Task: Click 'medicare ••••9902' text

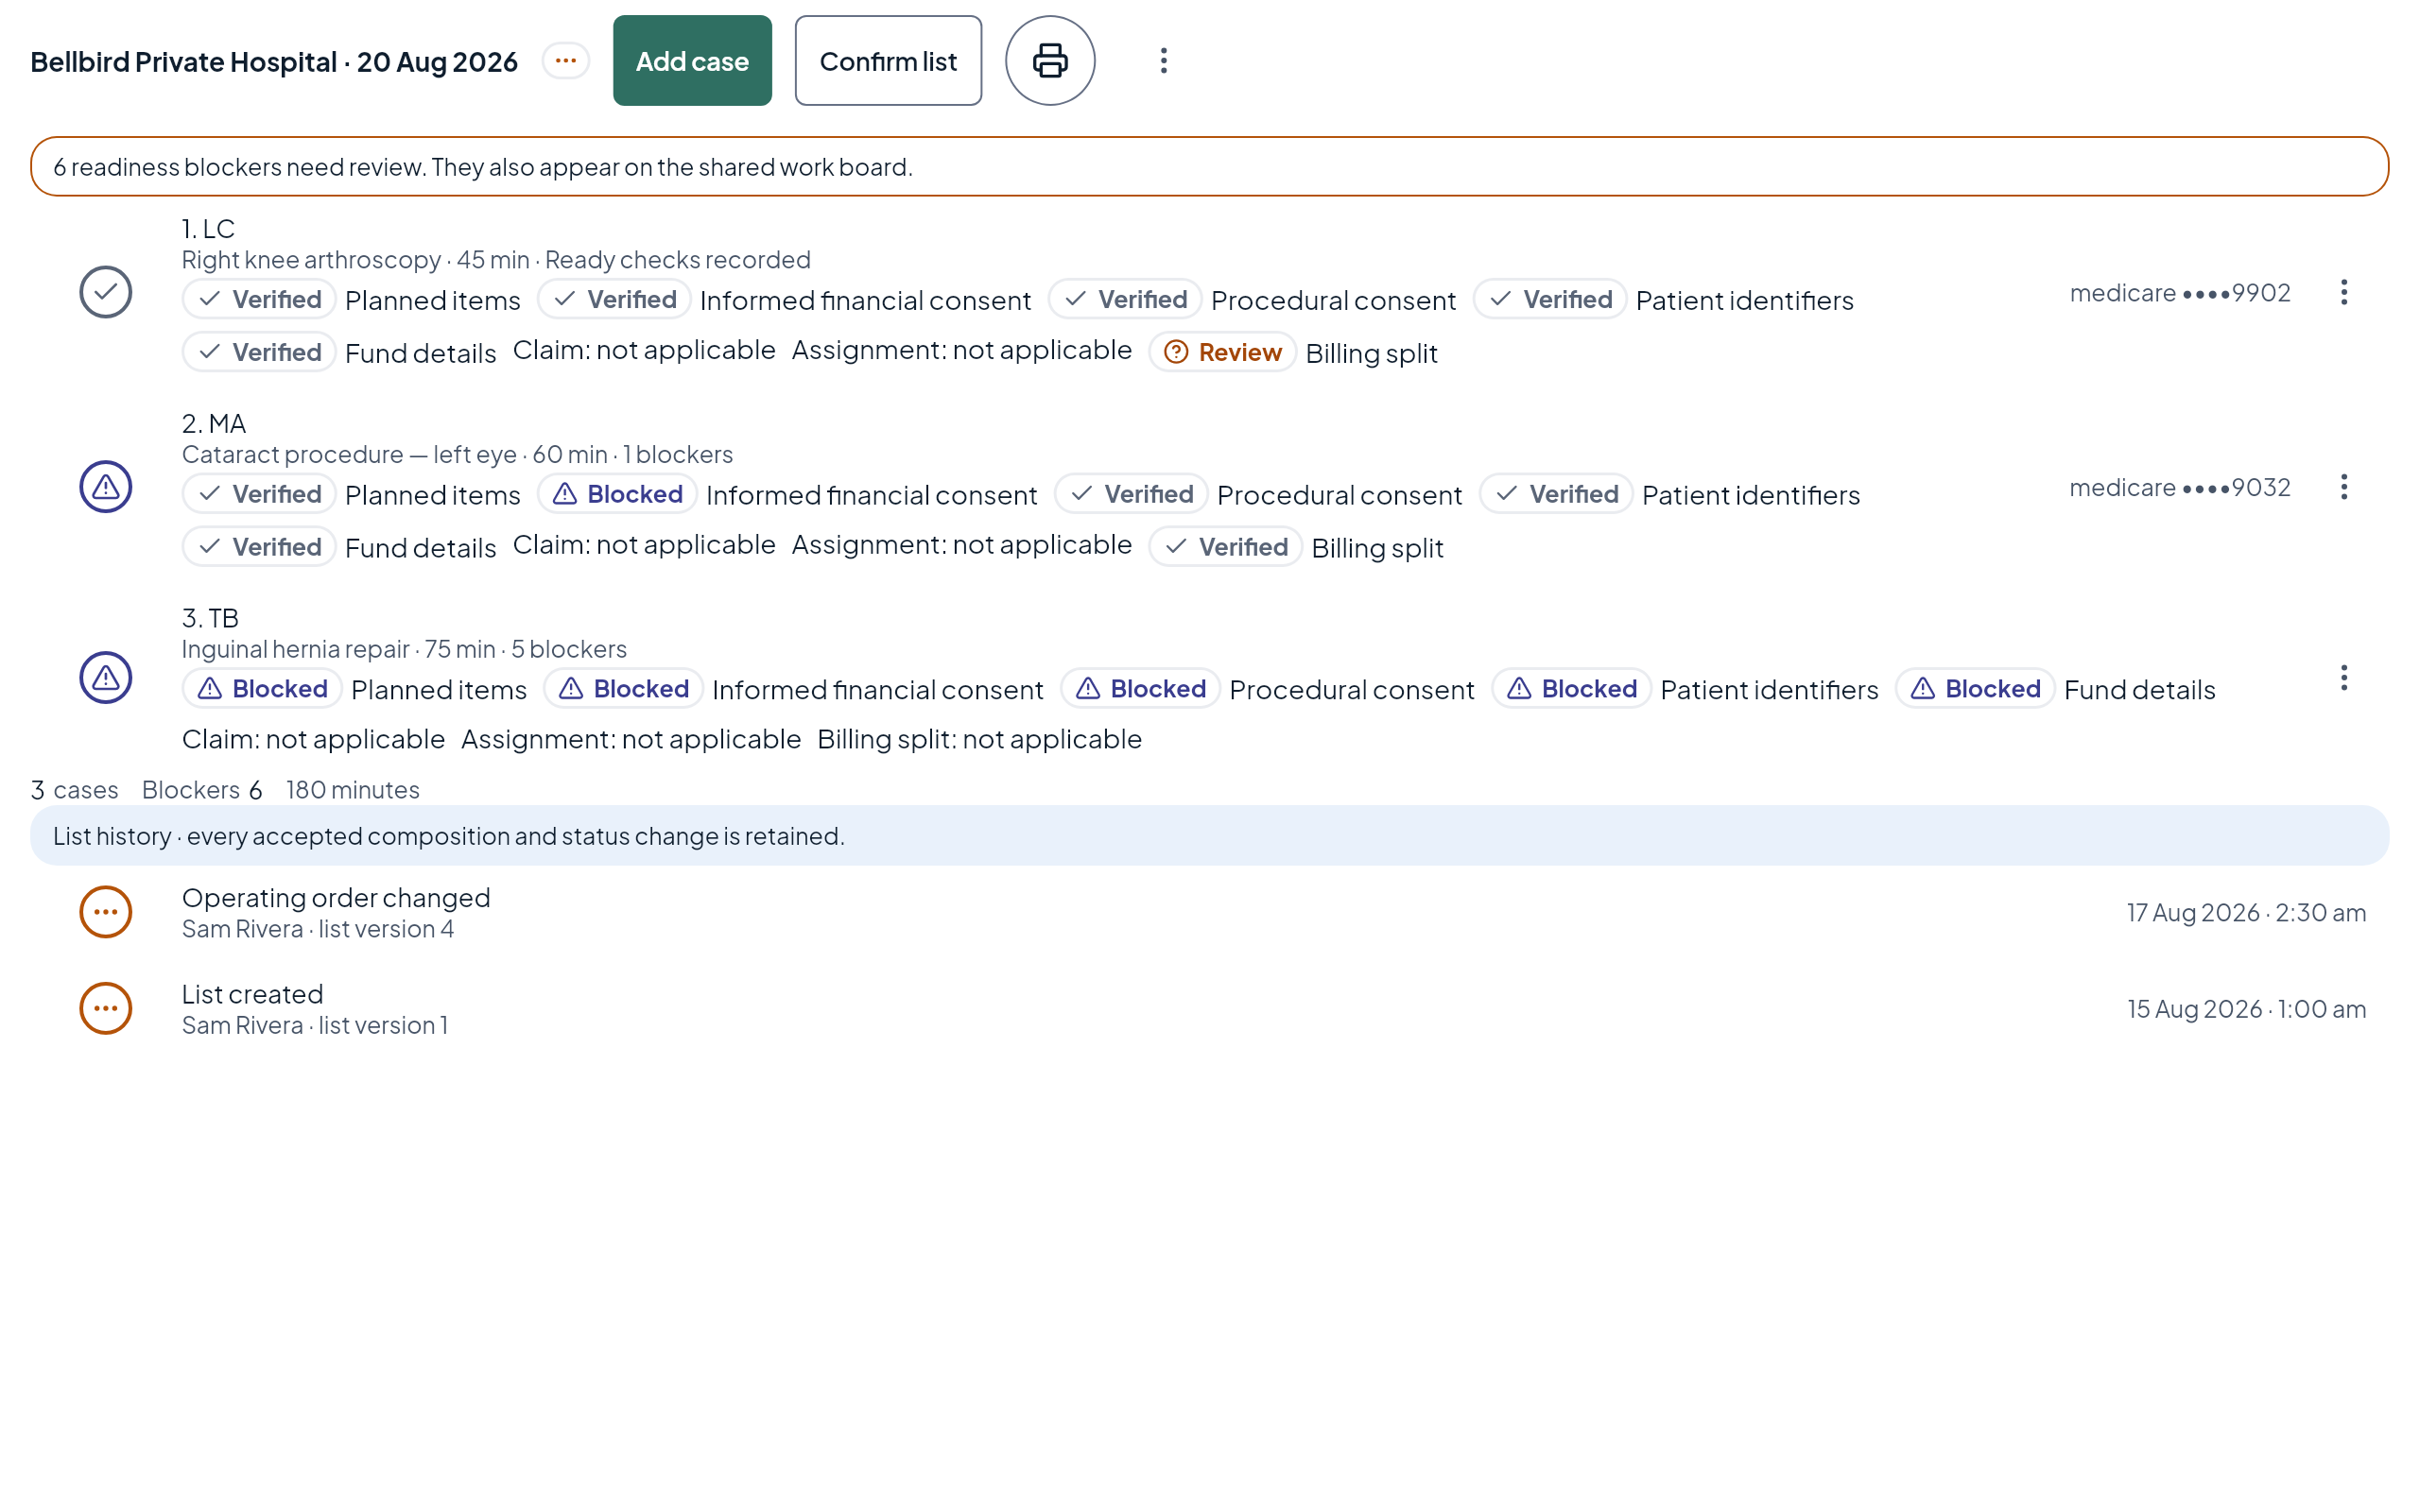Action: (2180, 292)
